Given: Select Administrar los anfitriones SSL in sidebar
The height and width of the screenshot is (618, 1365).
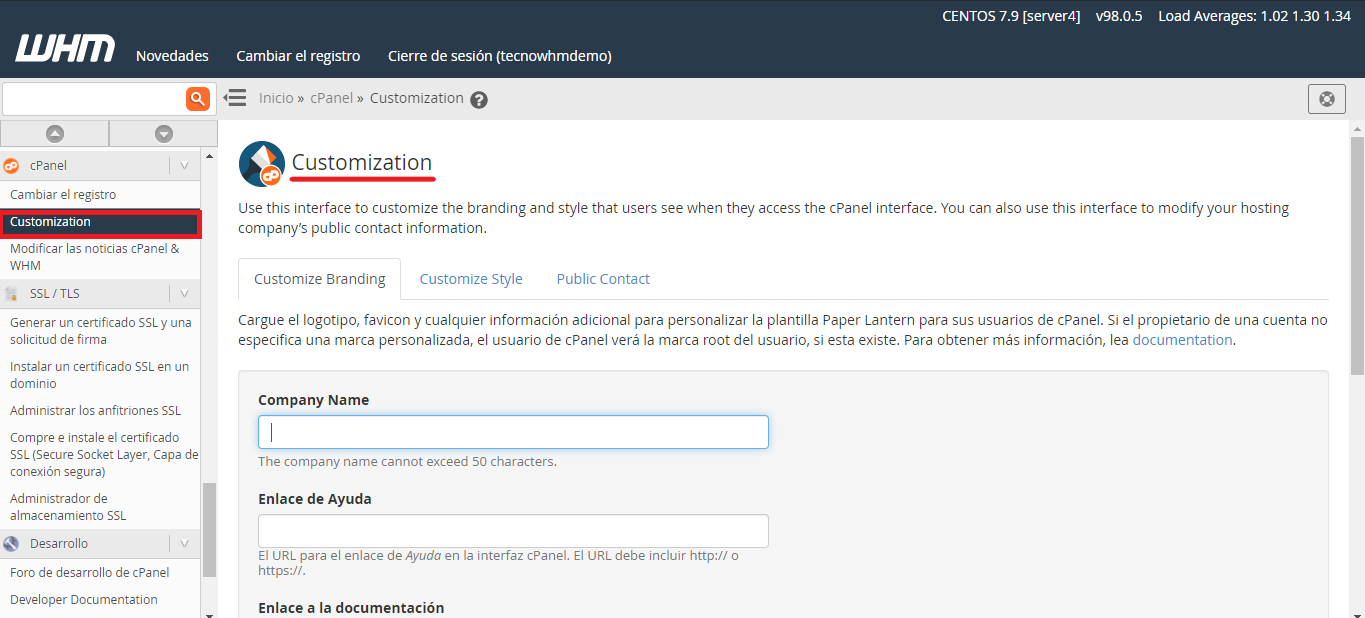Looking at the screenshot, I should pyautogui.click(x=95, y=410).
